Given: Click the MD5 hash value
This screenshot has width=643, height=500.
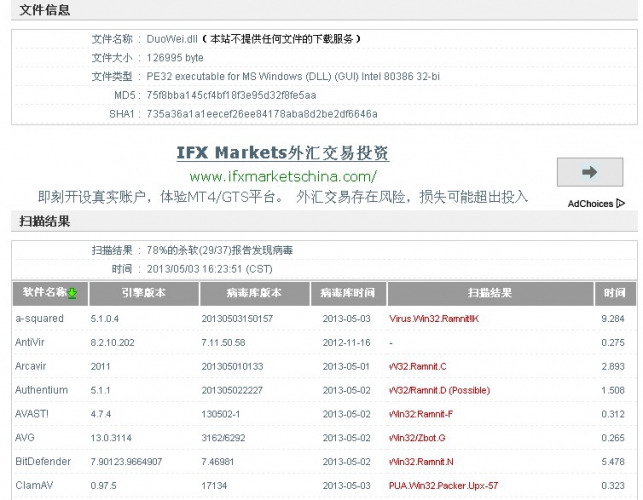Looking at the screenshot, I should click(x=217, y=95).
